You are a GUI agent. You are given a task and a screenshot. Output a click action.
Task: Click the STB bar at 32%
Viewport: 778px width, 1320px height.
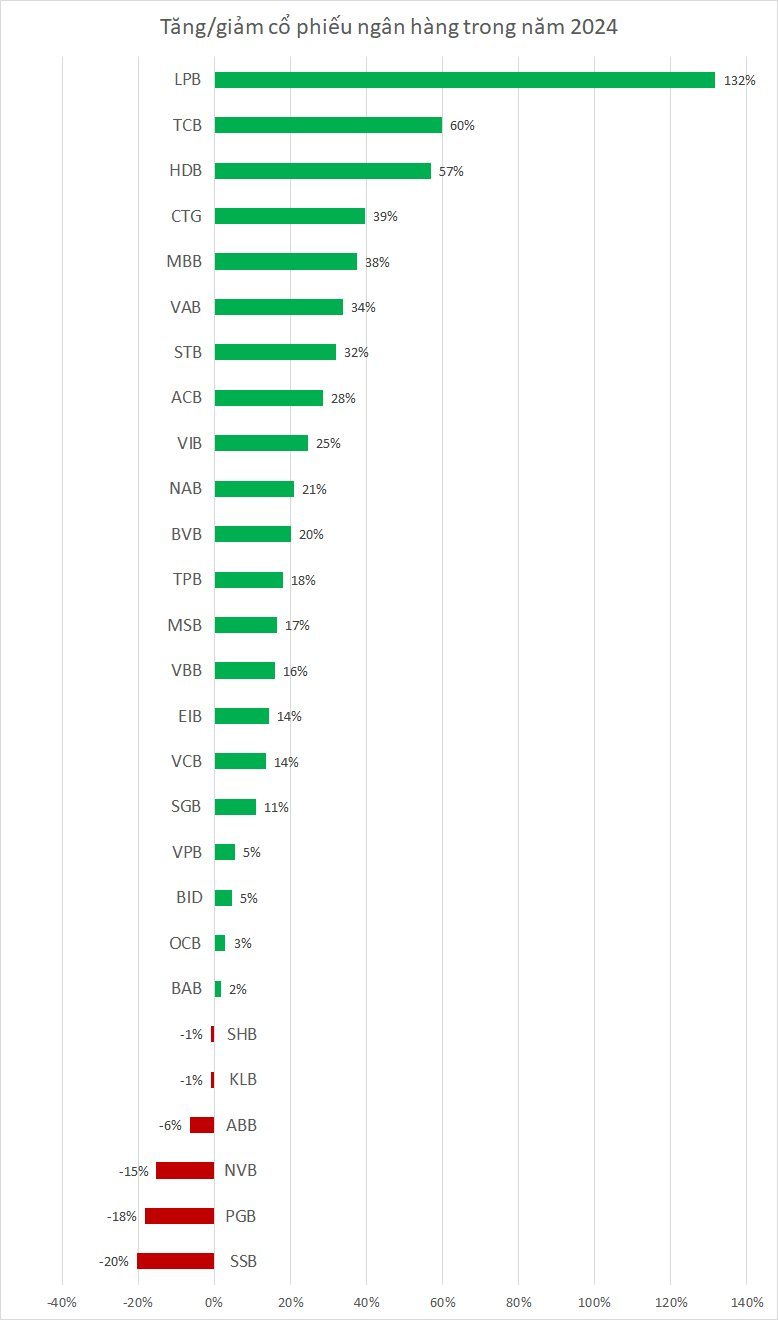point(275,352)
